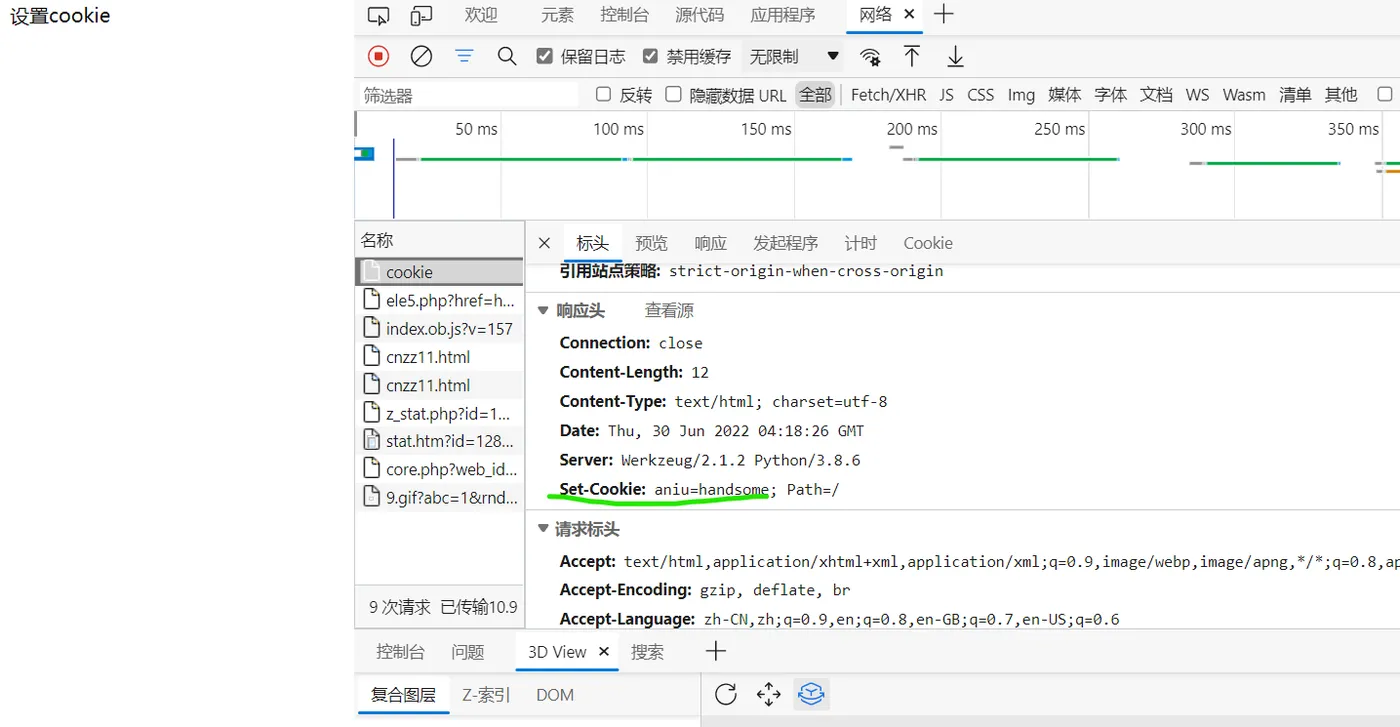This screenshot has width=1400, height=727.
Task: Filter by 全部 request types
Action: pyautogui.click(x=815, y=95)
